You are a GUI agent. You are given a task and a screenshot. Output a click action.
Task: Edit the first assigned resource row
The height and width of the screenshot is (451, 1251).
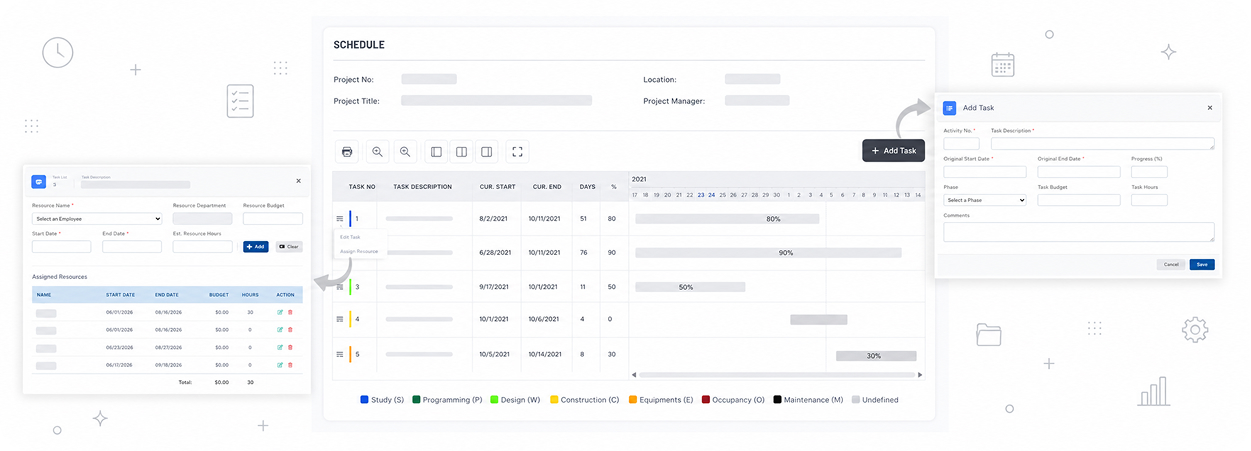(x=280, y=312)
